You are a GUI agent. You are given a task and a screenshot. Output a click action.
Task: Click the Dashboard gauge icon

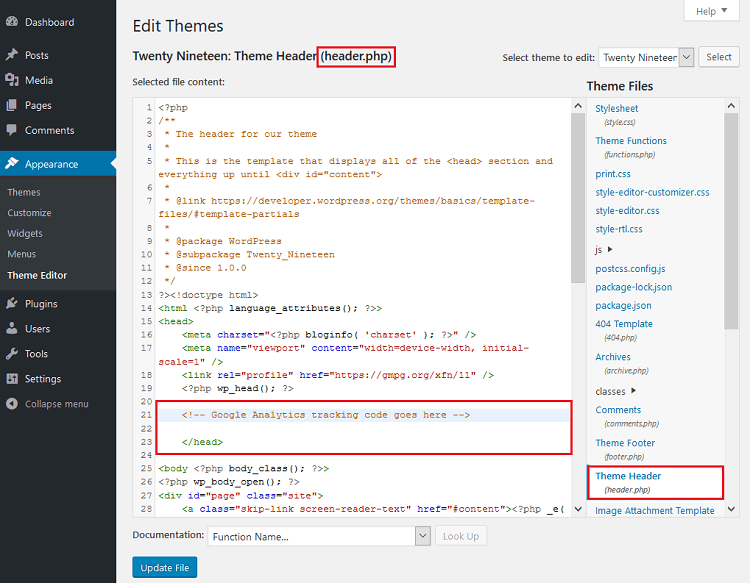[12, 22]
